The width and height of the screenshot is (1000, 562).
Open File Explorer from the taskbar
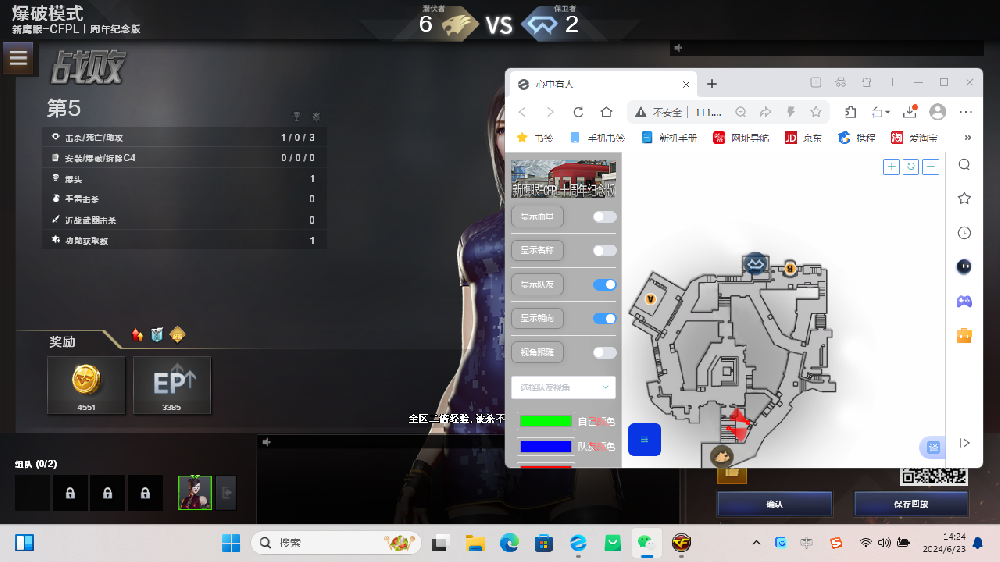[x=475, y=543]
